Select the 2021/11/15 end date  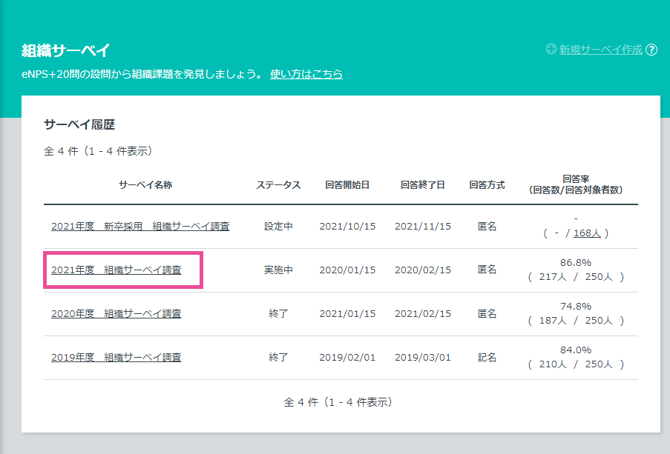(x=423, y=226)
